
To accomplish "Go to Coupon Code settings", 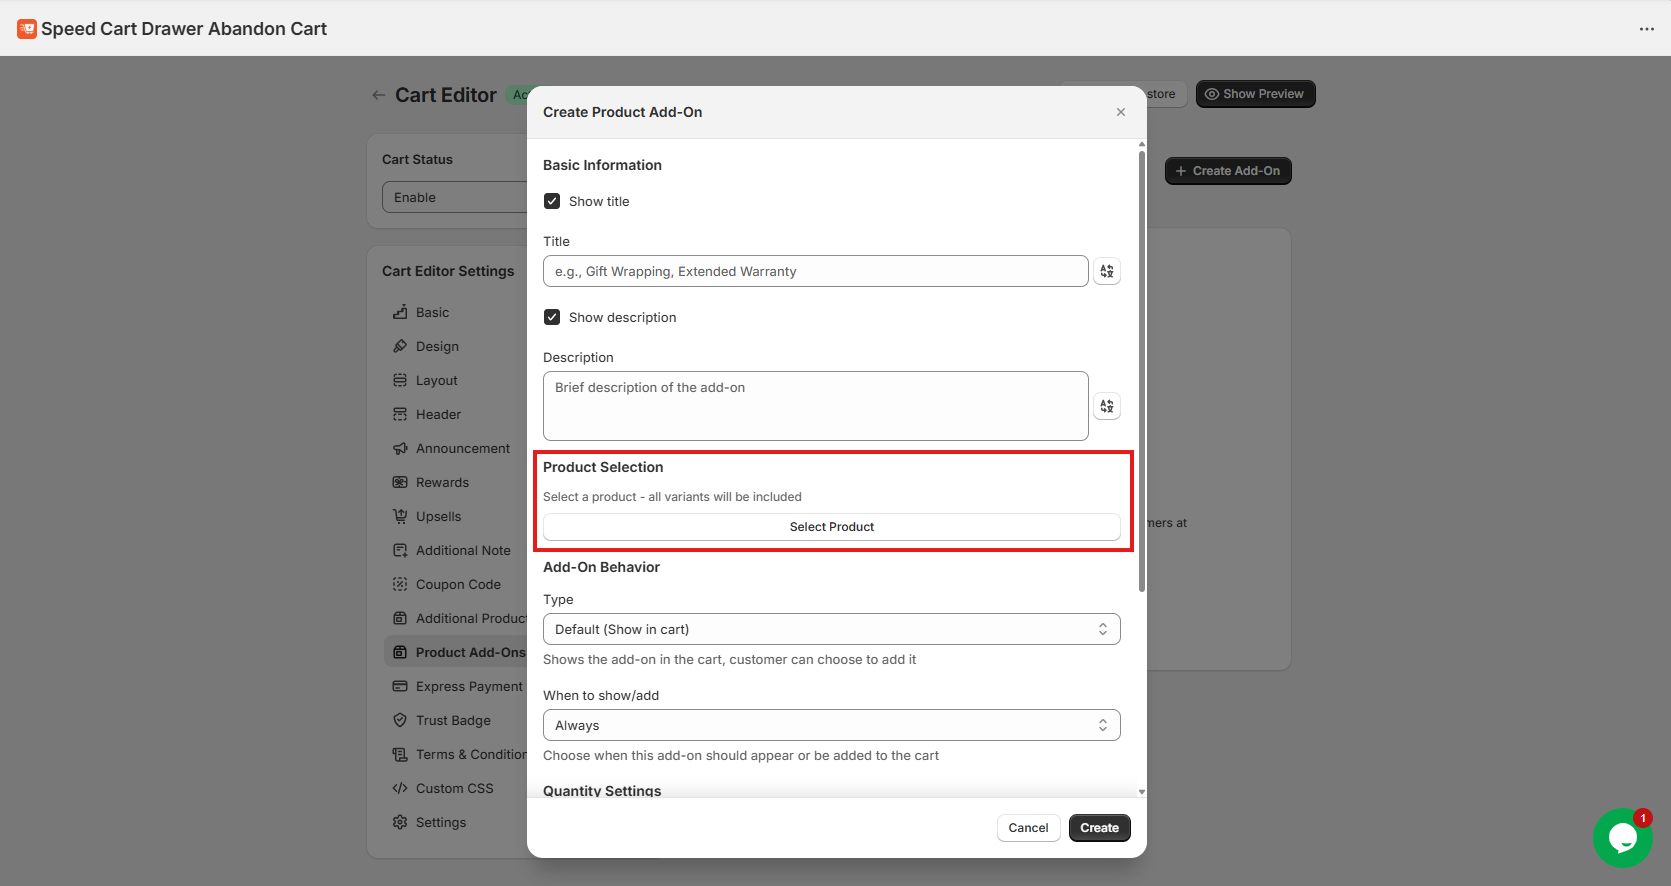I will tap(458, 585).
